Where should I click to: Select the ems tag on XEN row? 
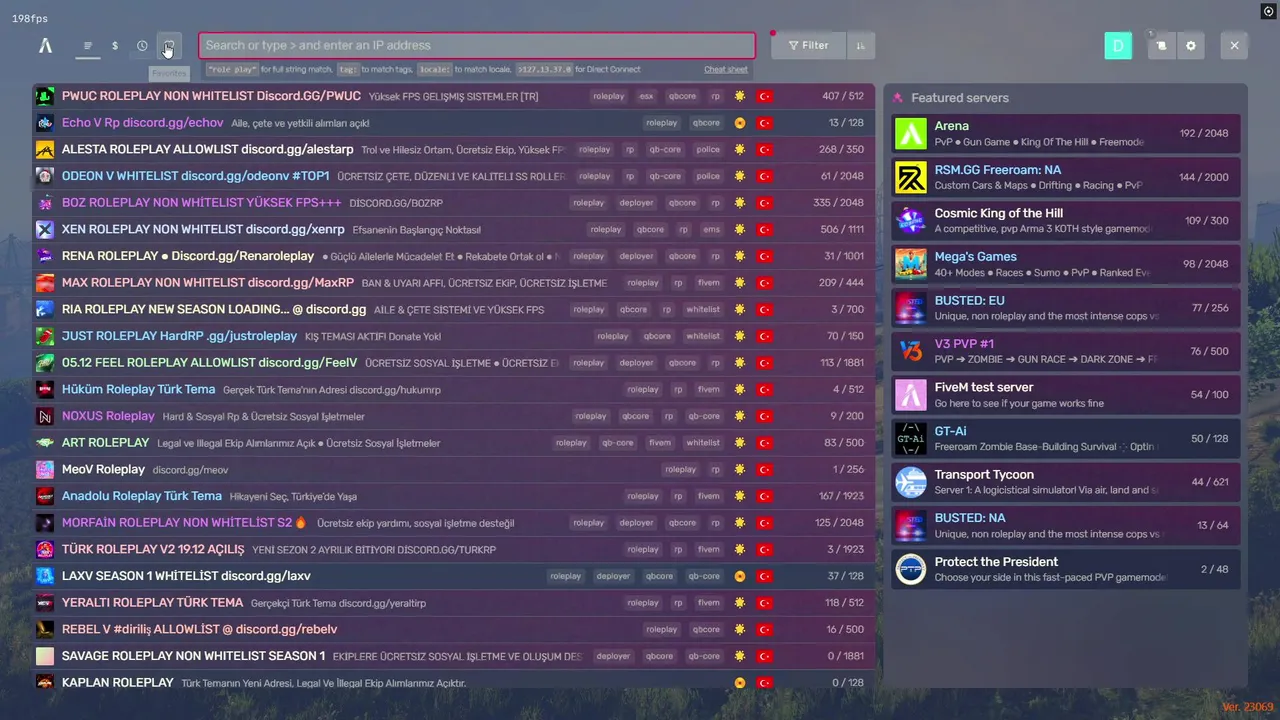coord(711,229)
